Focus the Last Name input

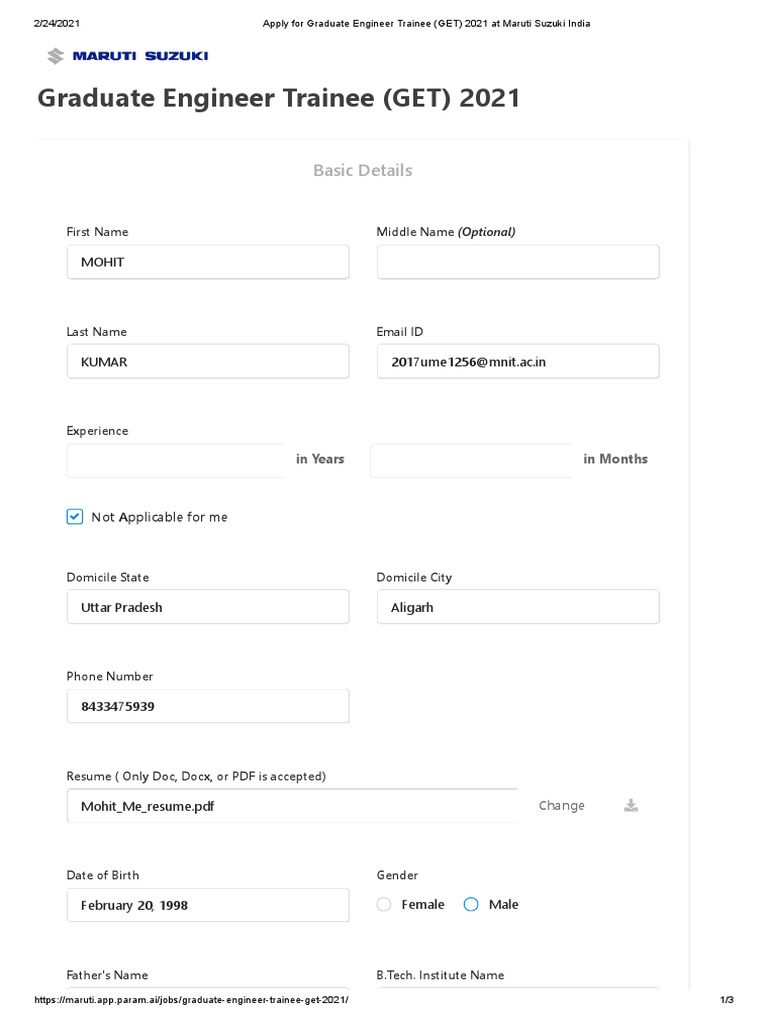click(x=208, y=362)
